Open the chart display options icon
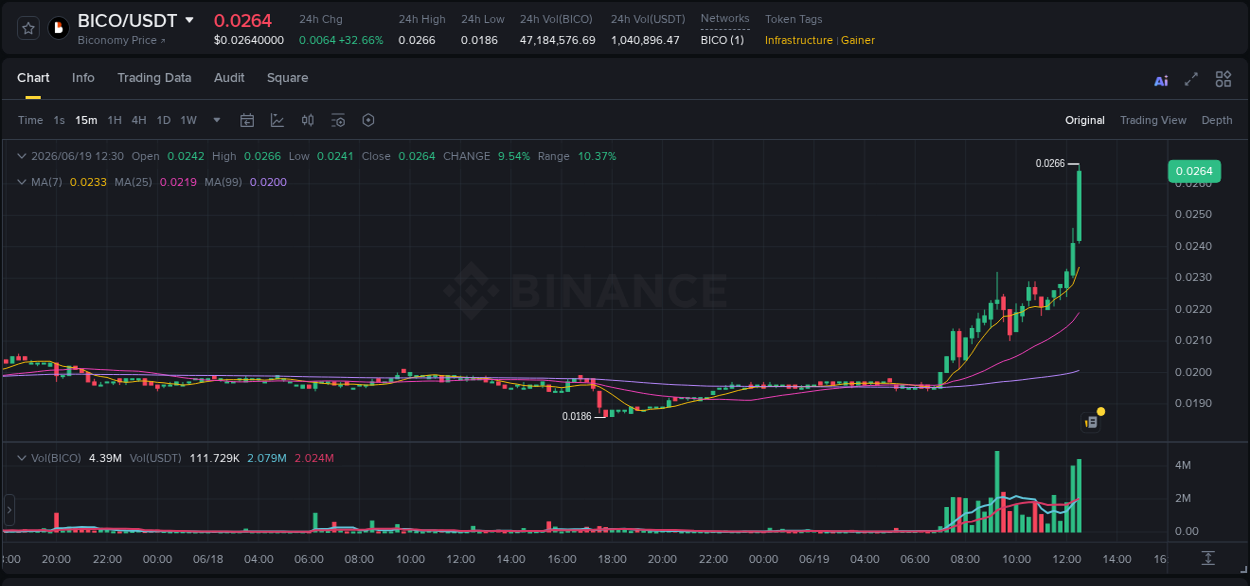Viewport: 1250px width, 586px height. 338,120
